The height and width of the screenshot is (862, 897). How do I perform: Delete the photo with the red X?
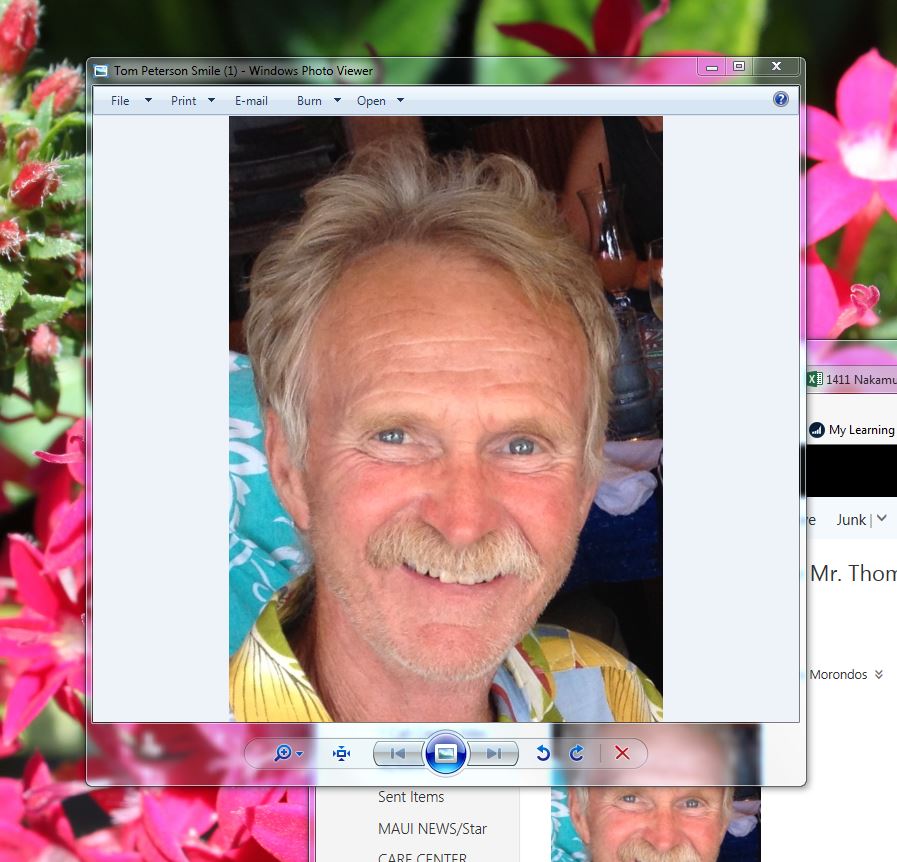tap(622, 753)
